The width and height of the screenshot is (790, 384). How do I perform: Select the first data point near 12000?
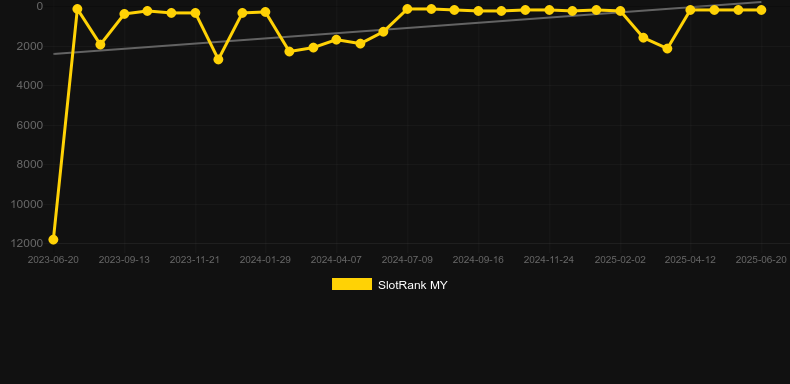(x=53, y=239)
